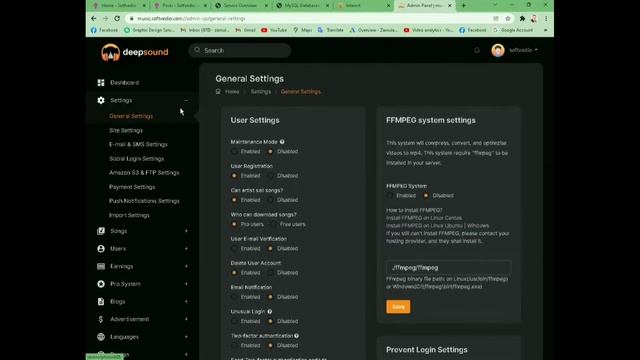
Task: Open the Dashboard sidebar icon
Action: pos(101,82)
